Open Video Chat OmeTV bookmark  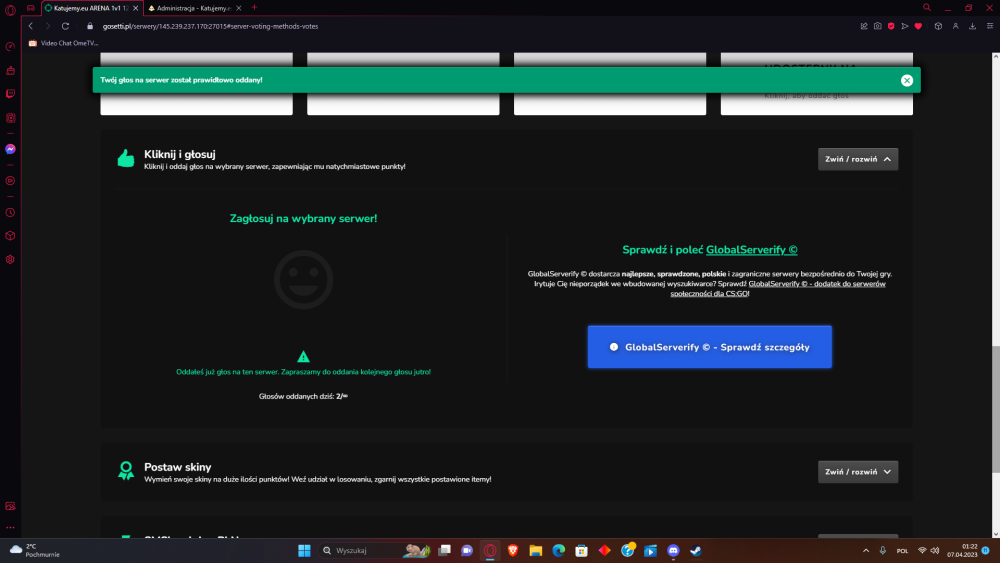[x=63, y=43]
